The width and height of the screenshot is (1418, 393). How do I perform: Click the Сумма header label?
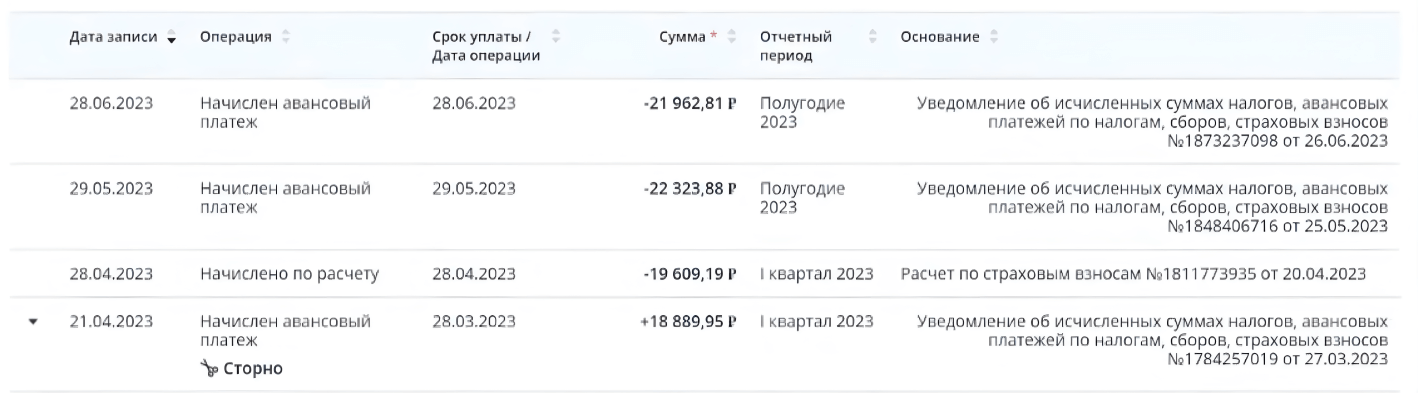[683, 38]
